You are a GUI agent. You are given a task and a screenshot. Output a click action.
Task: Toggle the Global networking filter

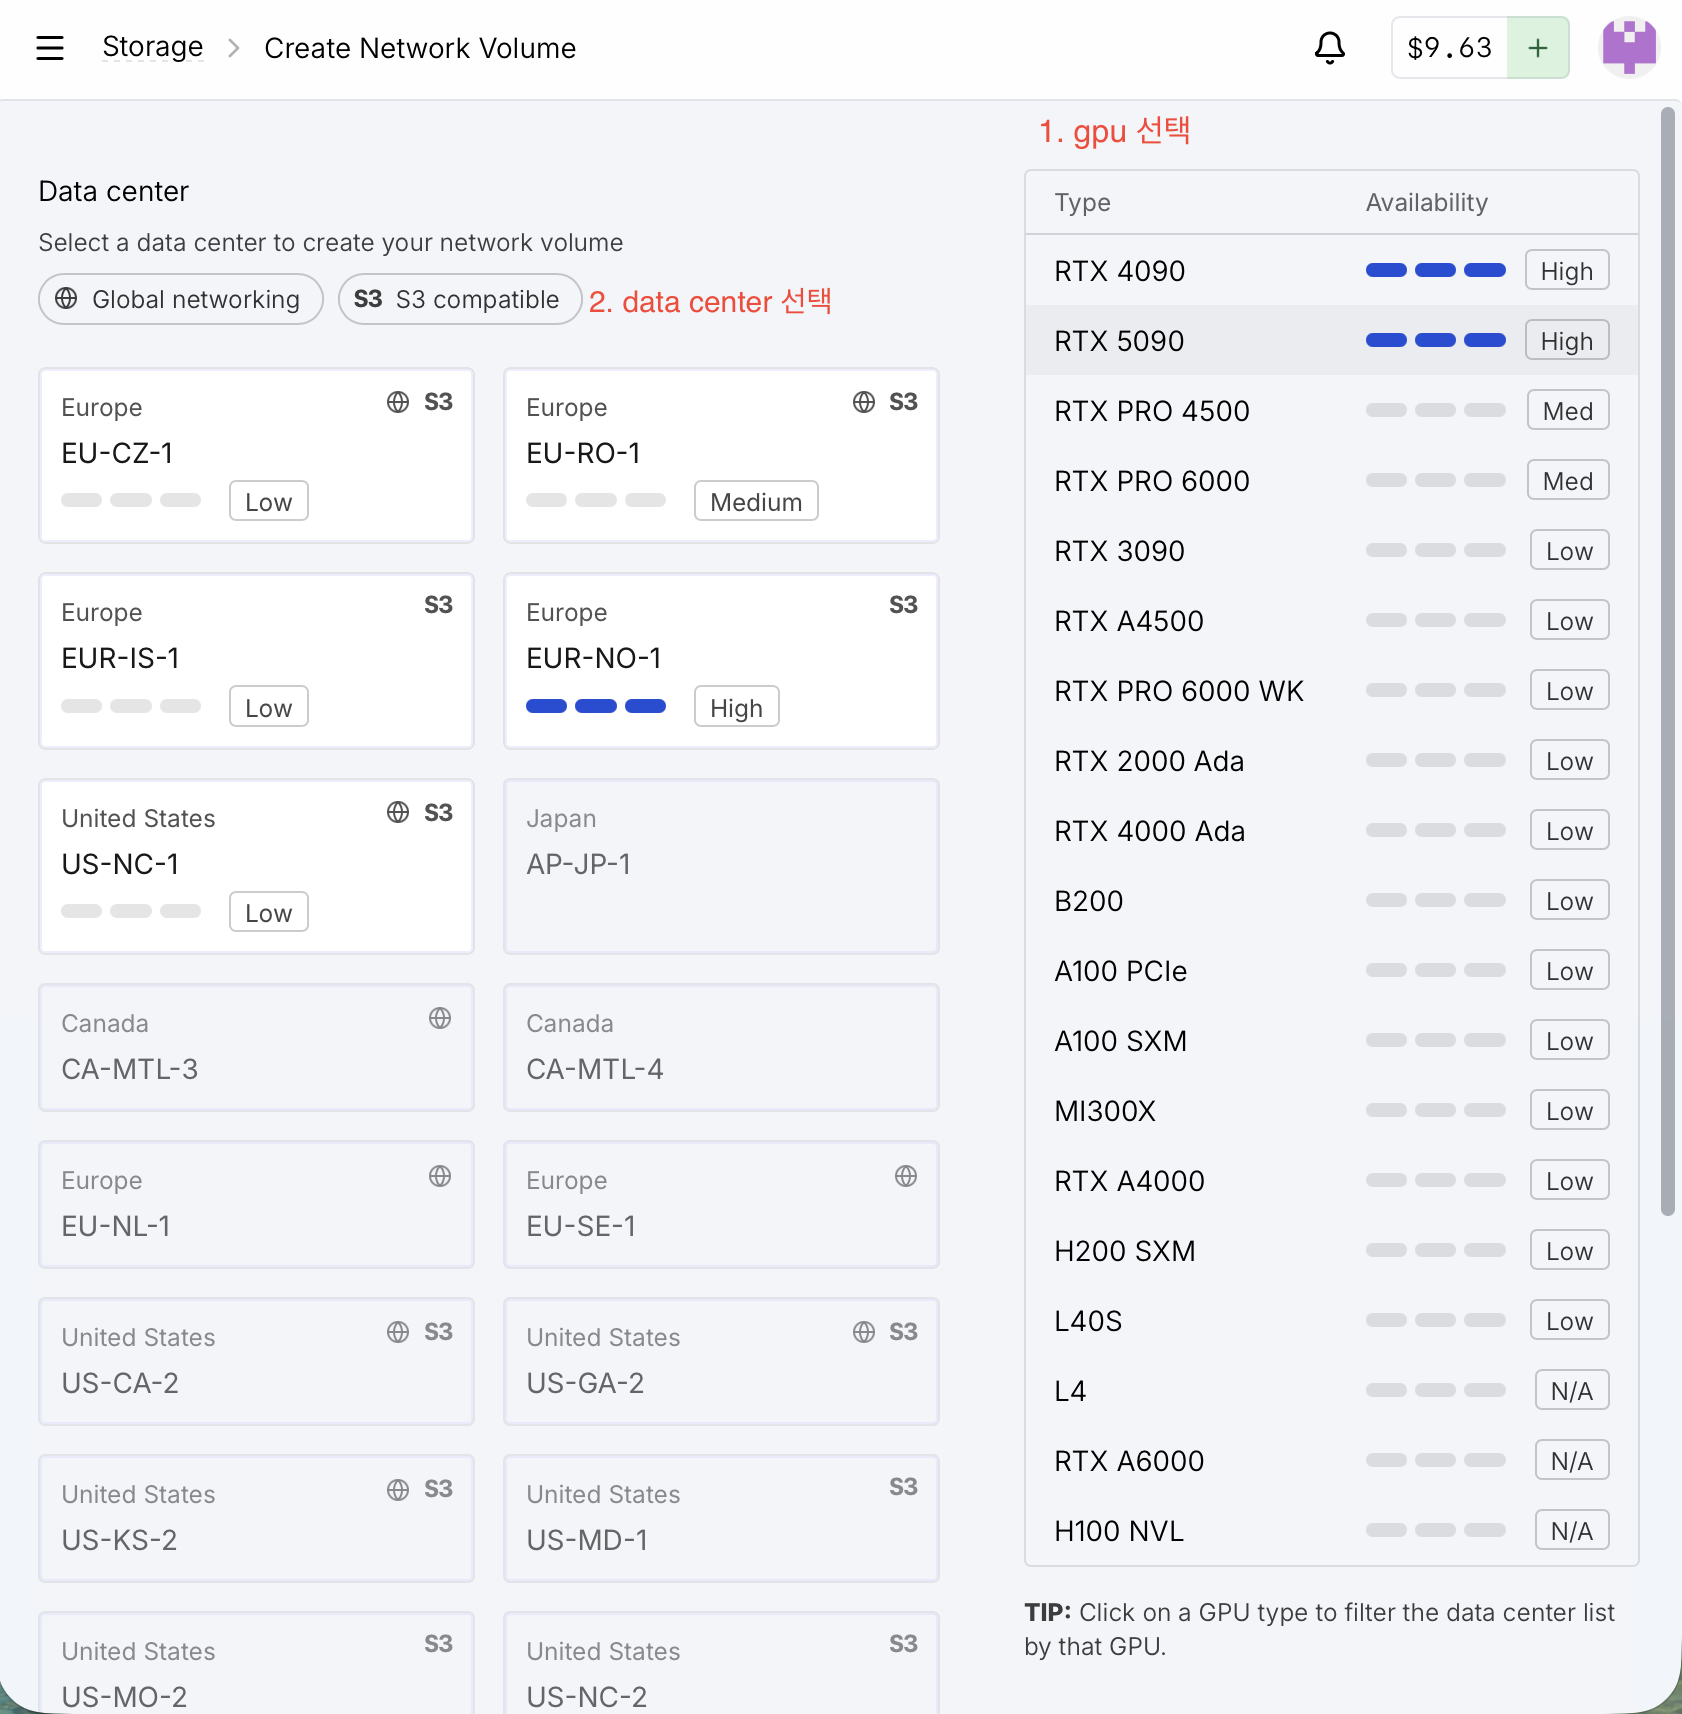(x=181, y=299)
